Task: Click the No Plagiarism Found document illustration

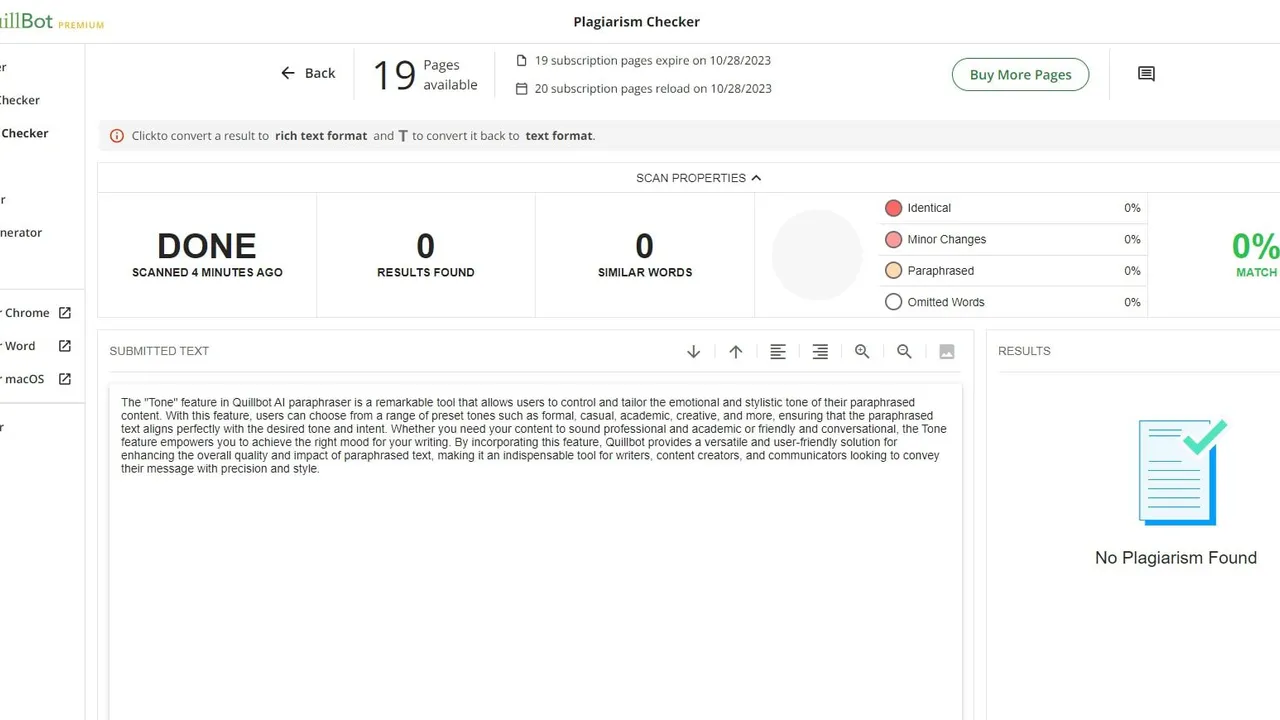Action: pos(1182,472)
